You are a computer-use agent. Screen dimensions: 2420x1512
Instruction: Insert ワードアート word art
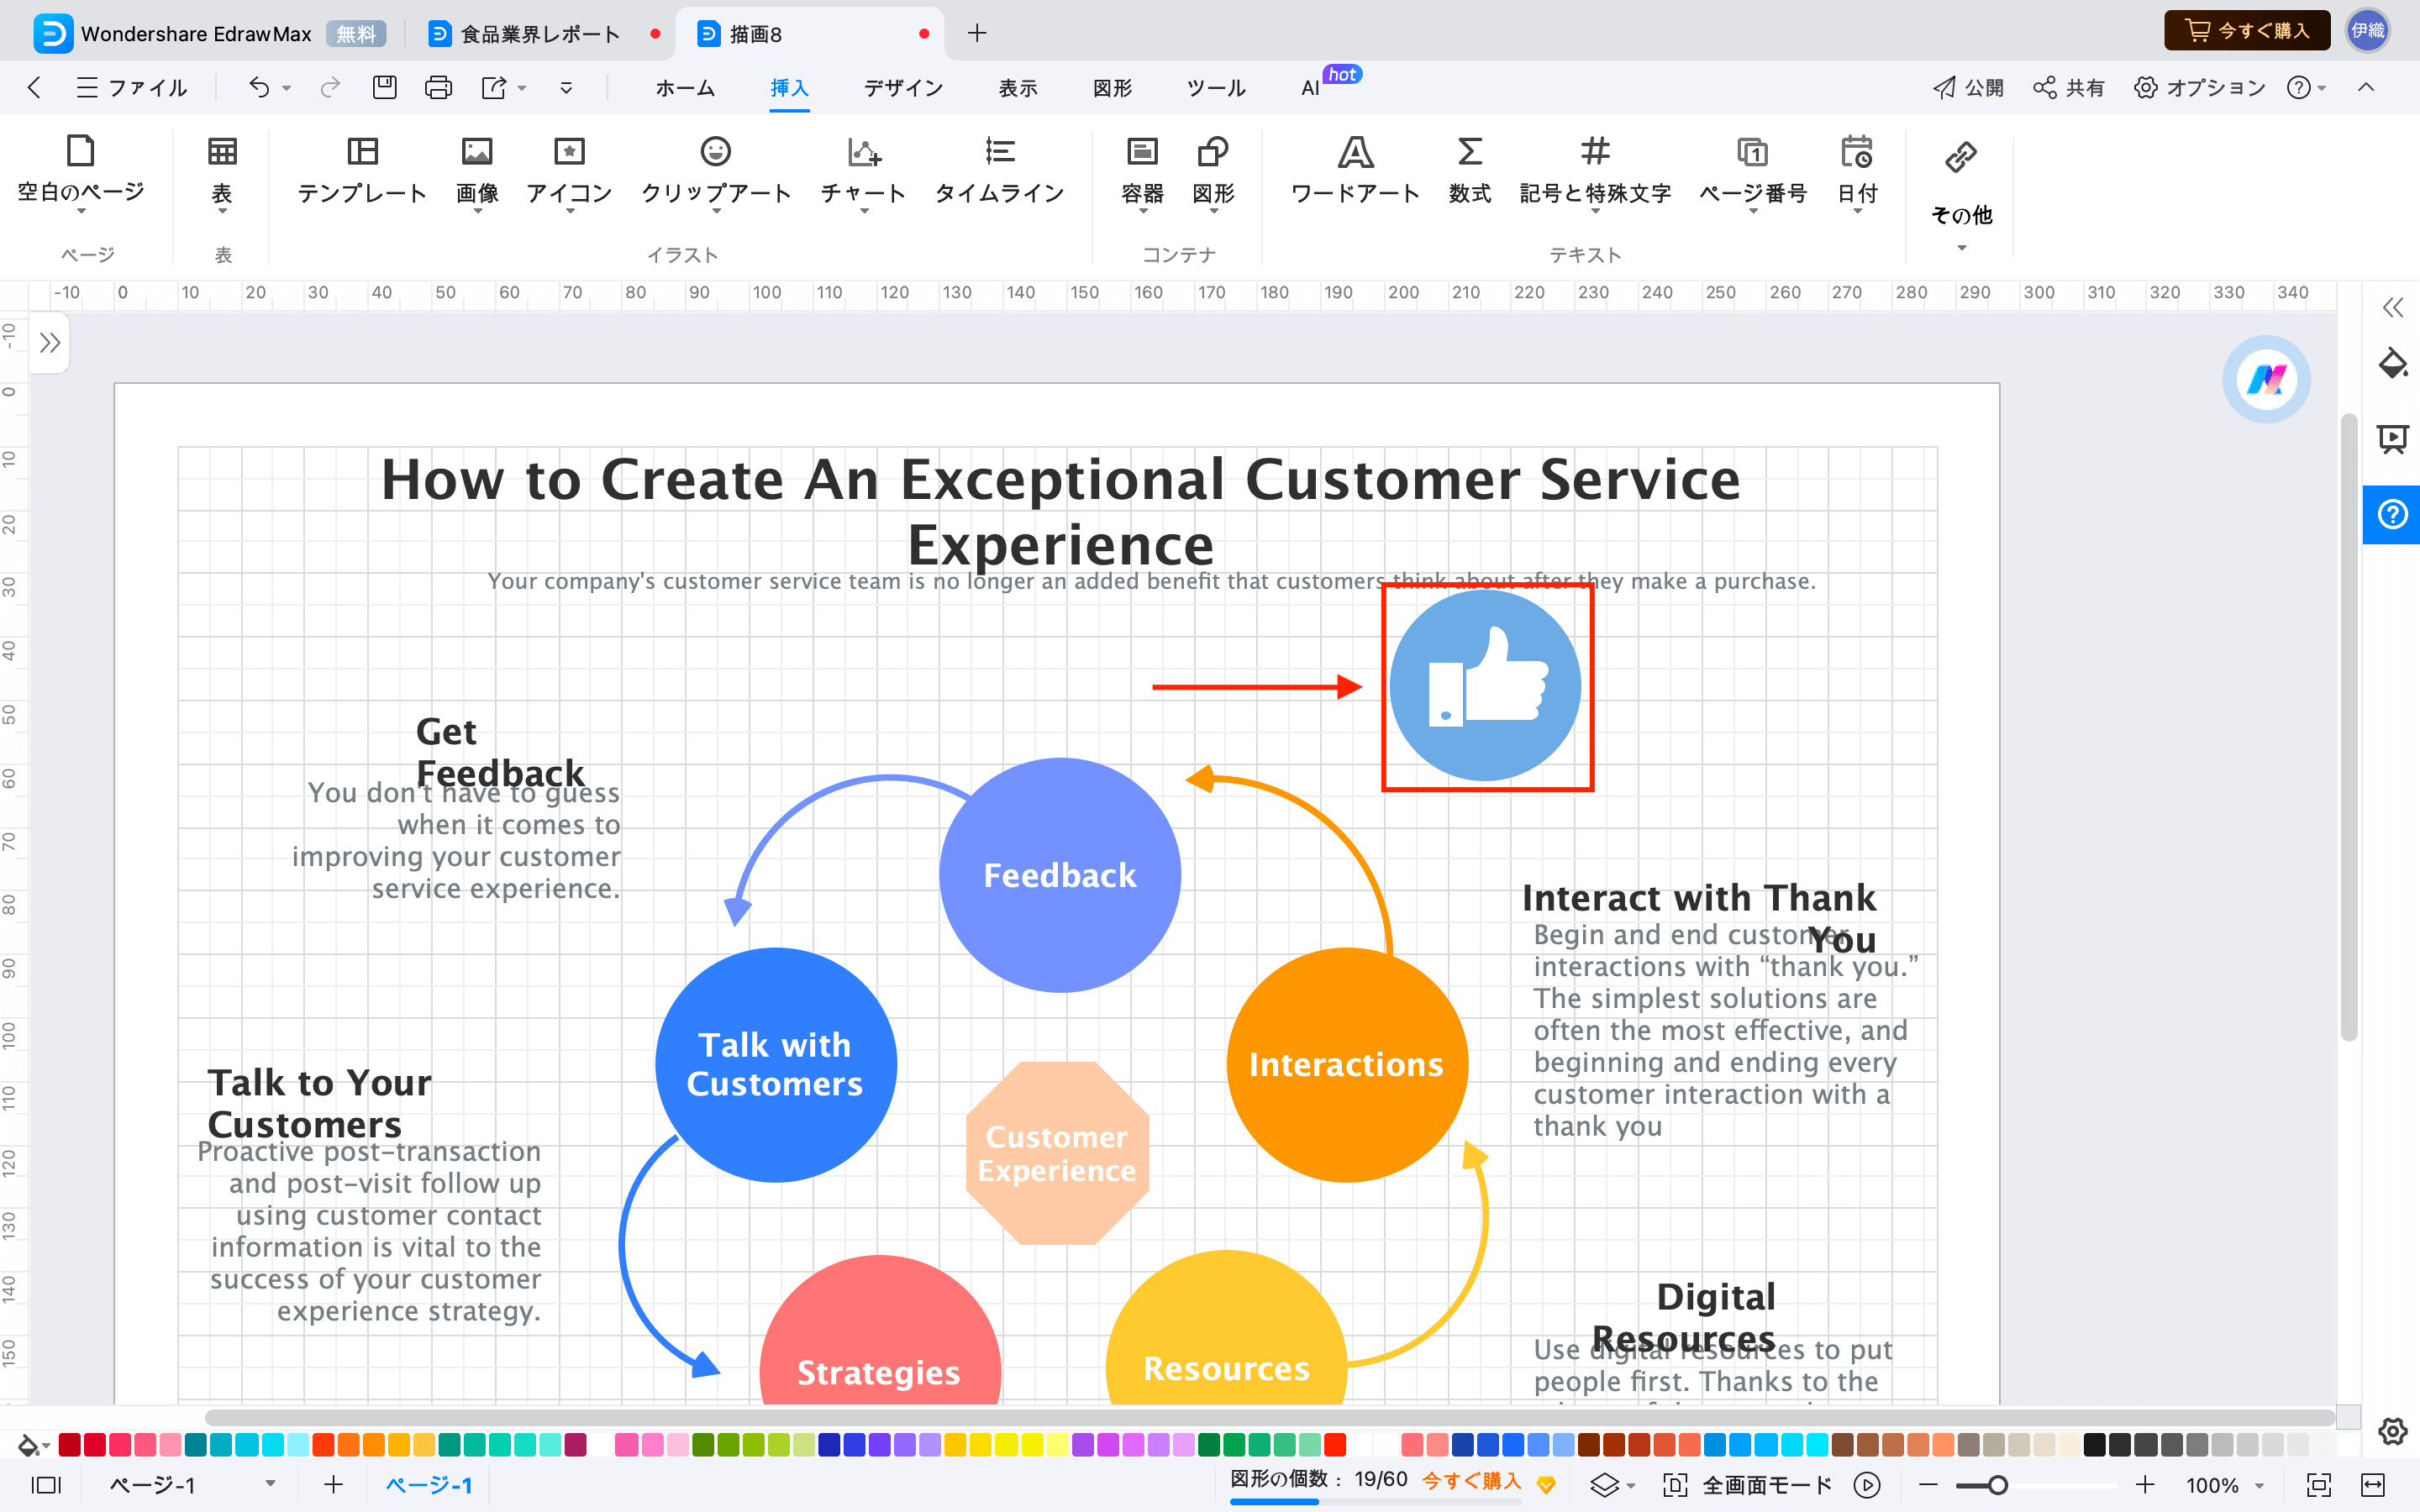pyautogui.click(x=1355, y=170)
